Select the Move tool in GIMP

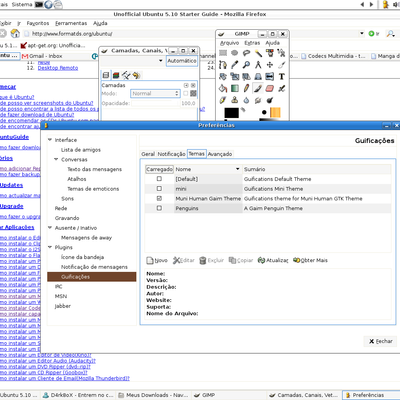pos(270,65)
